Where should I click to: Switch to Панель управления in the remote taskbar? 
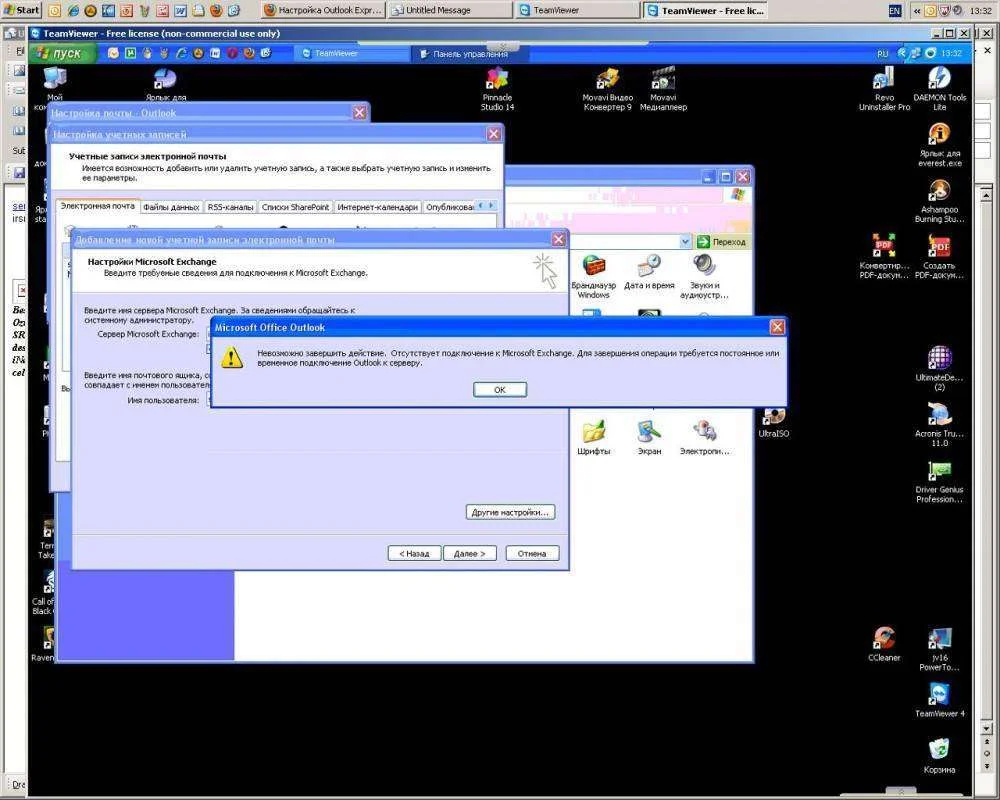point(469,54)
